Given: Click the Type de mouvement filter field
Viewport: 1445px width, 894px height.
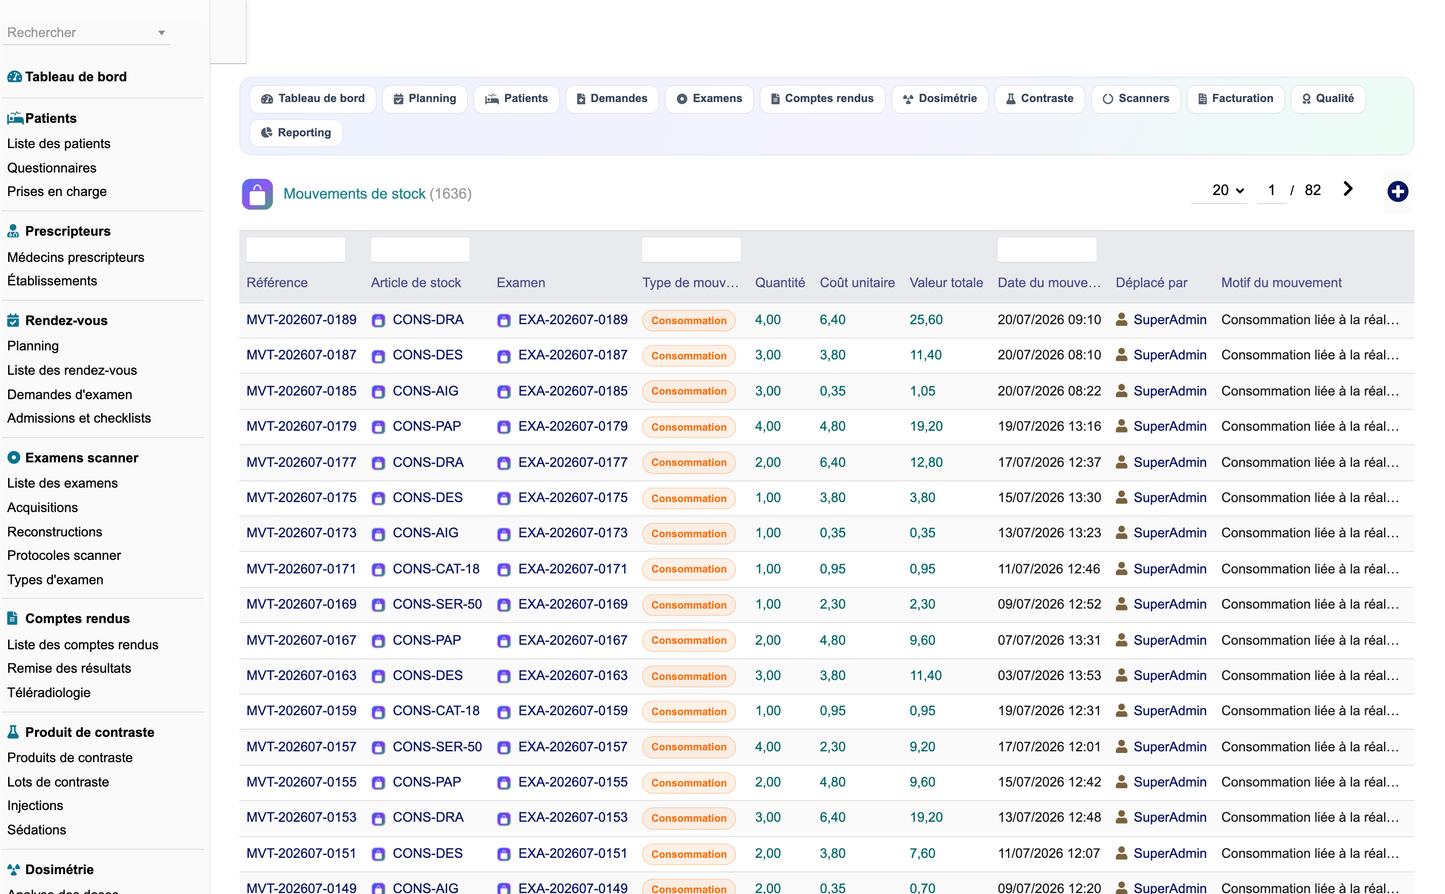Looking at the screenshot, I should pos(691,250).
